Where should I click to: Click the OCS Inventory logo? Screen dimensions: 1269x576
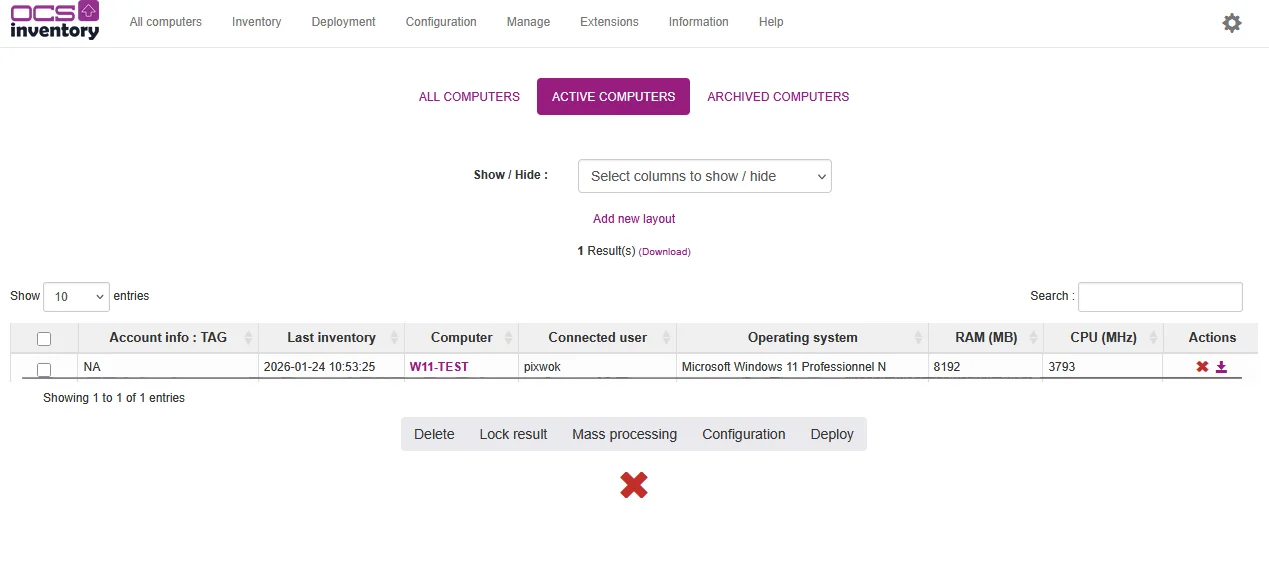pos(55,21)
